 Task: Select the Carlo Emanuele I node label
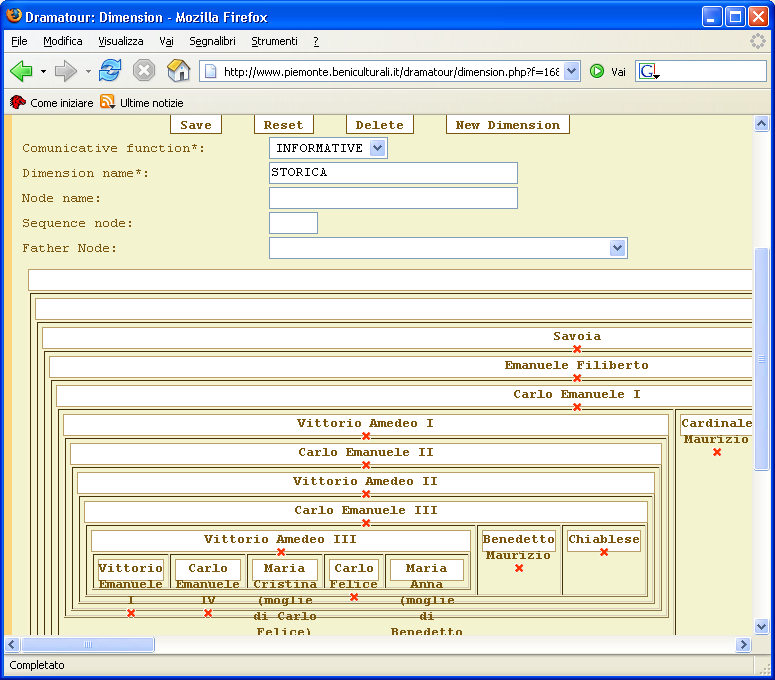(x=577, y=394)
